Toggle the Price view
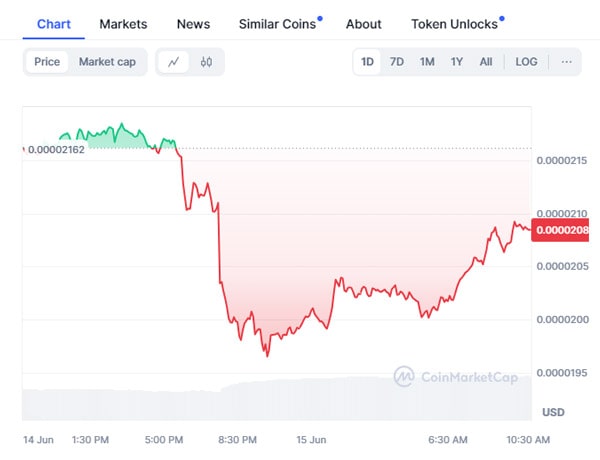This screenshot has width=600, height=460. click(x=47, y=62)
